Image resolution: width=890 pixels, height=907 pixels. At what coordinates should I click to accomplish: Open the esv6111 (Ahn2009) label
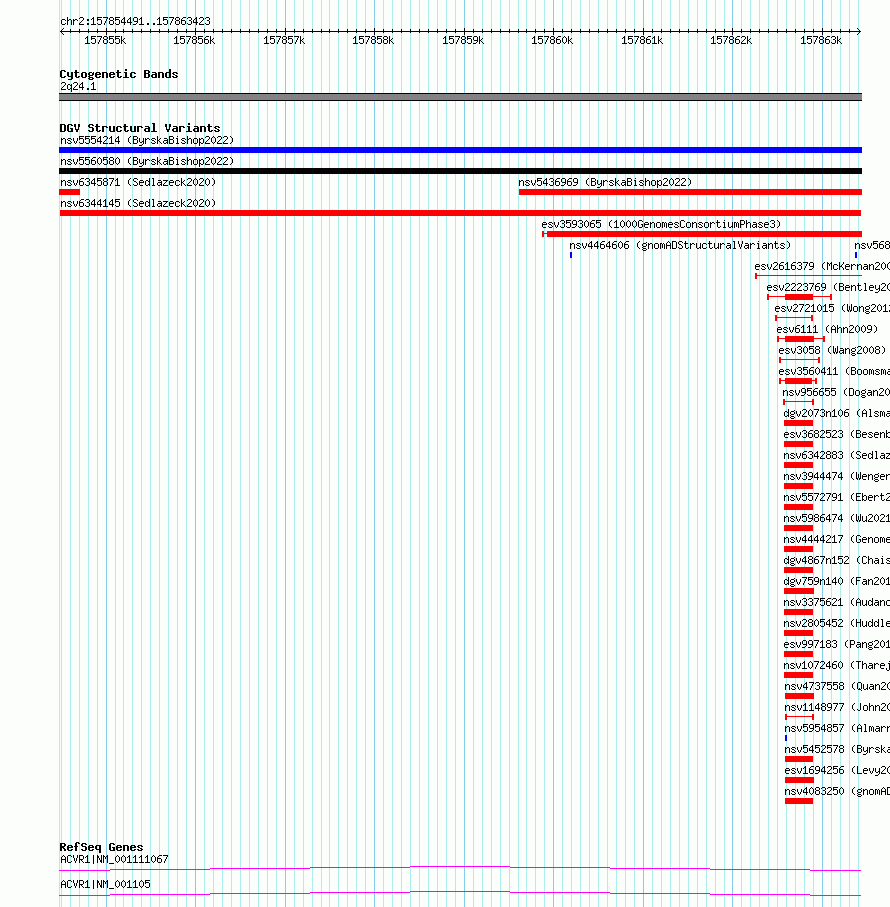coord(827,329)
